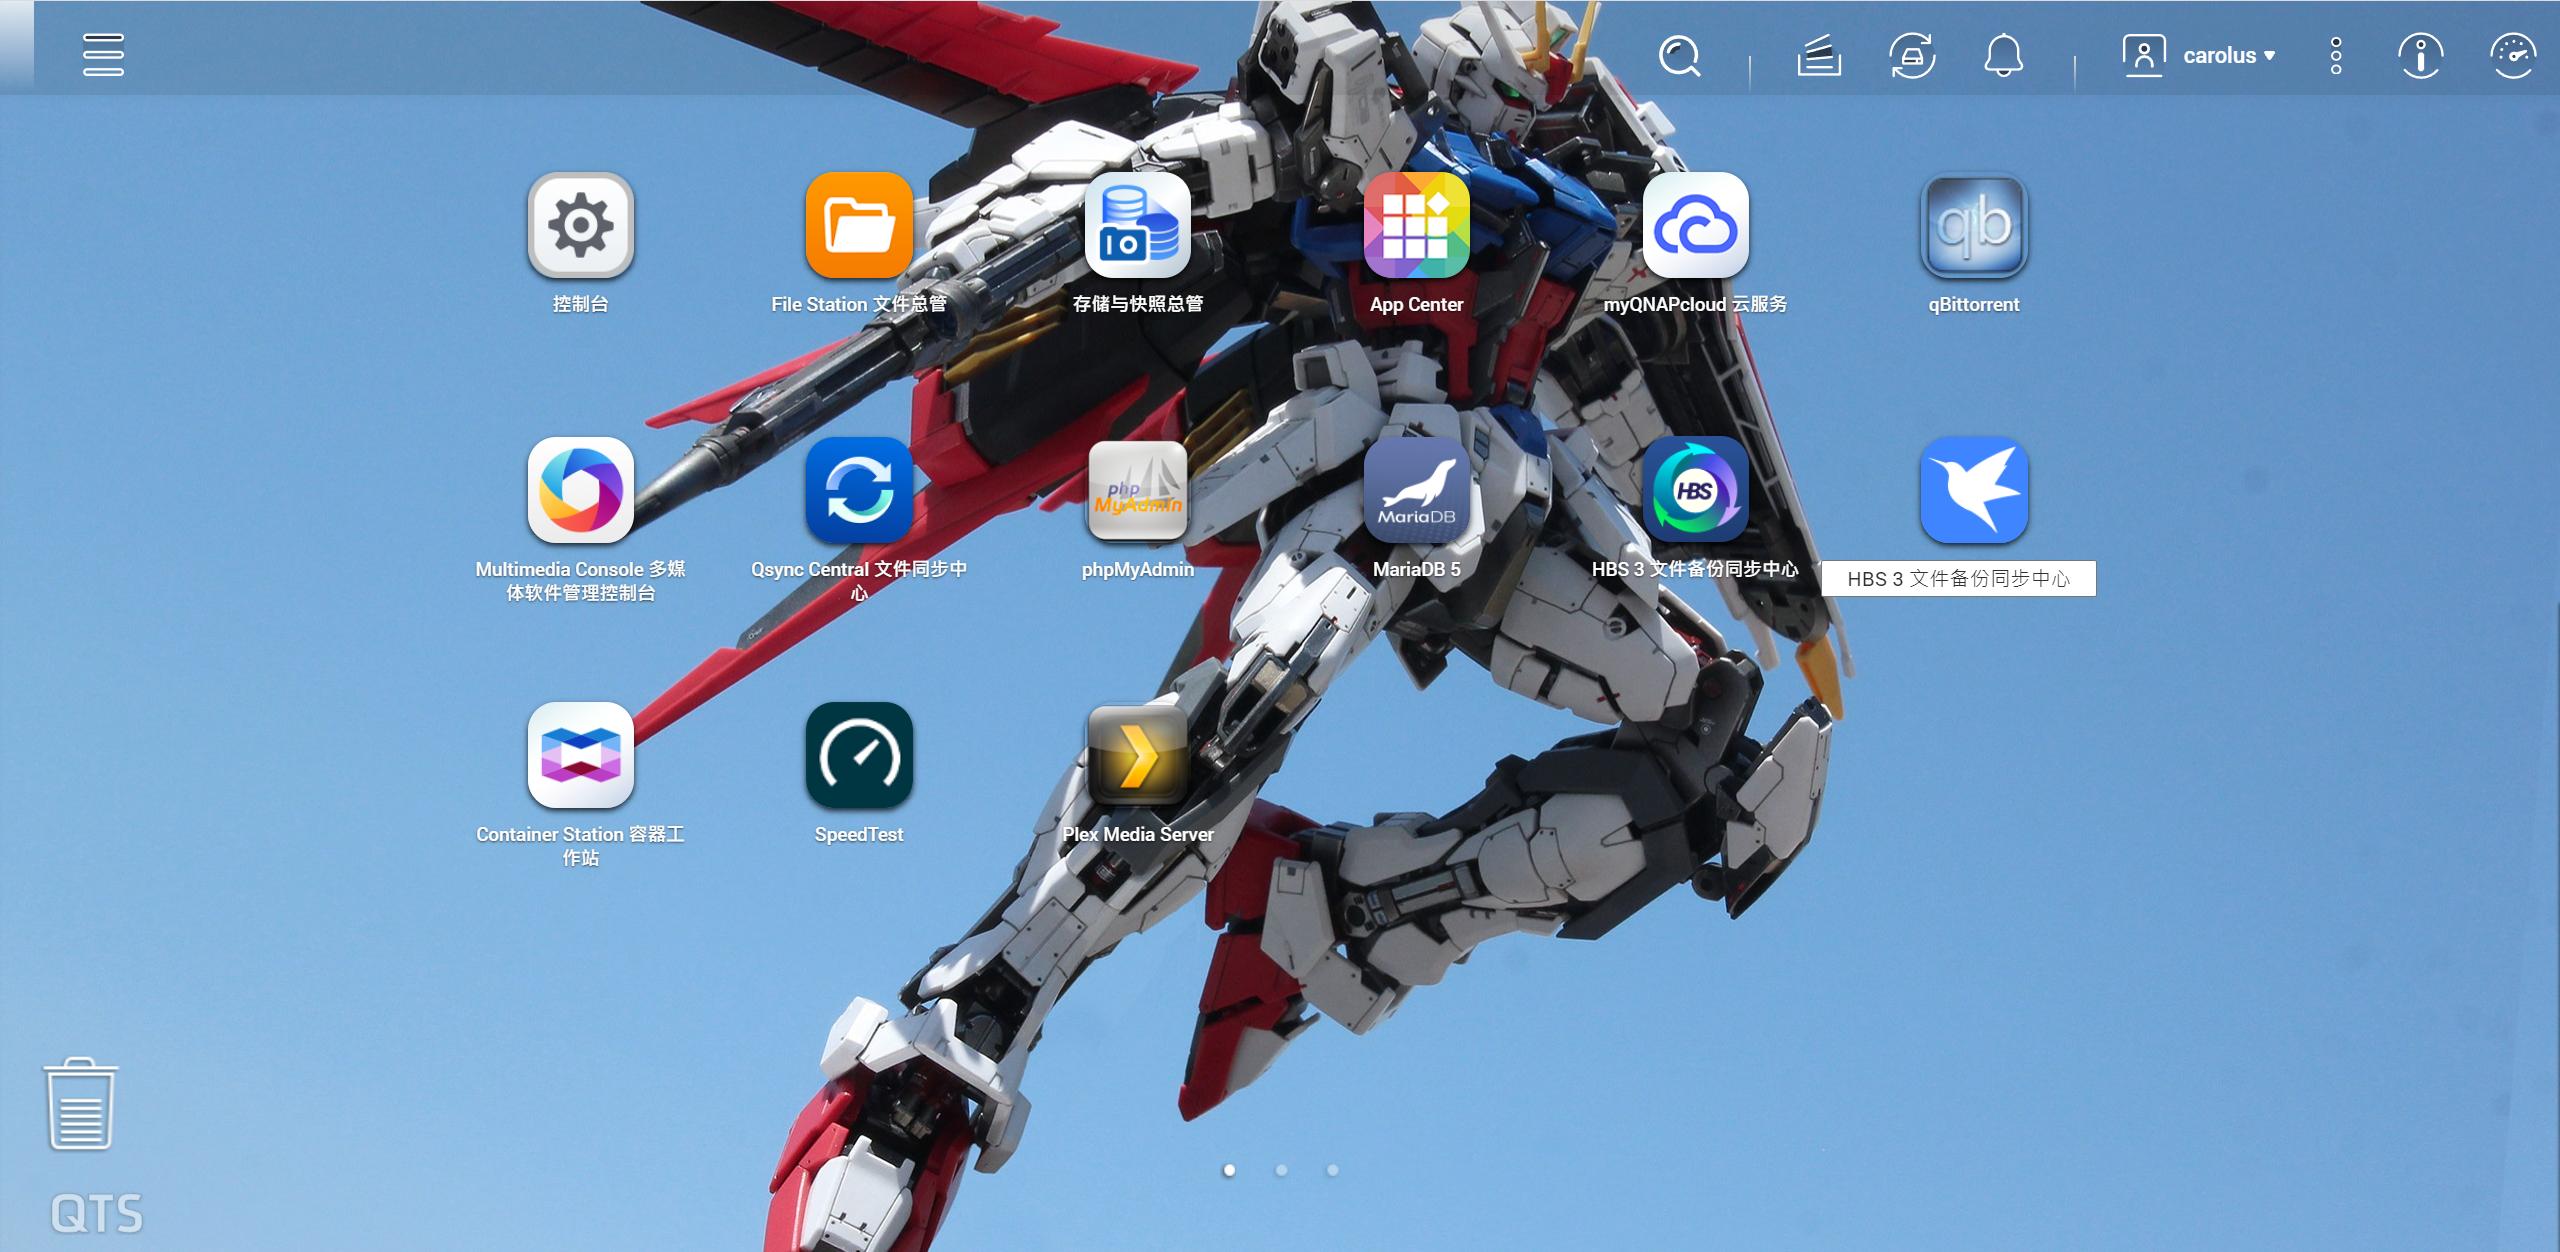
Task: Launch App Center
Action: 1416,225
